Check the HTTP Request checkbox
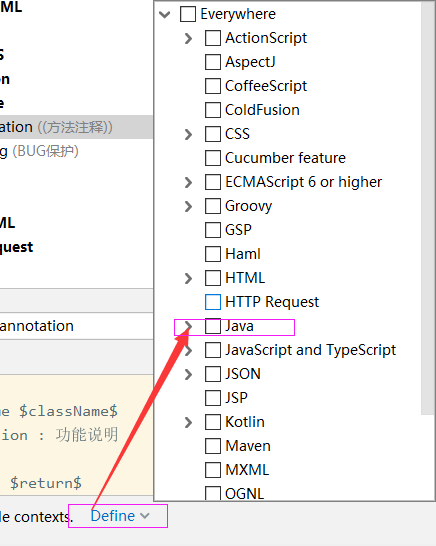The image size is (436, 546). (213, 302)
